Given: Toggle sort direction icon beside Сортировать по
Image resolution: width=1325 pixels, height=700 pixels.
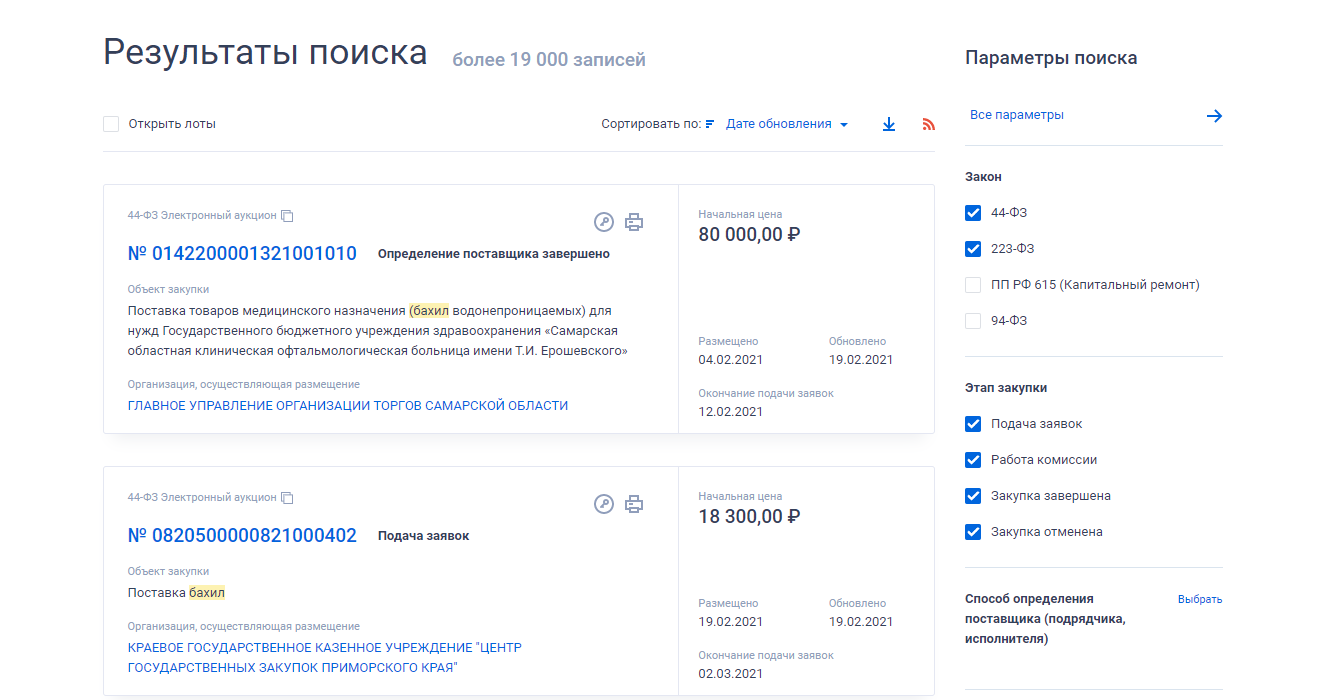Looking at the screenshot, I should pyautogui.click(x=710, y=125).
